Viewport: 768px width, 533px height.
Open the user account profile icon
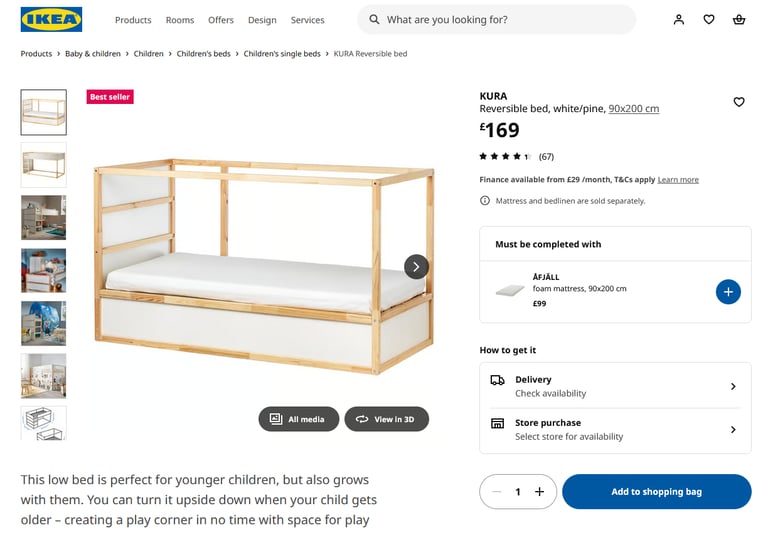679,20
